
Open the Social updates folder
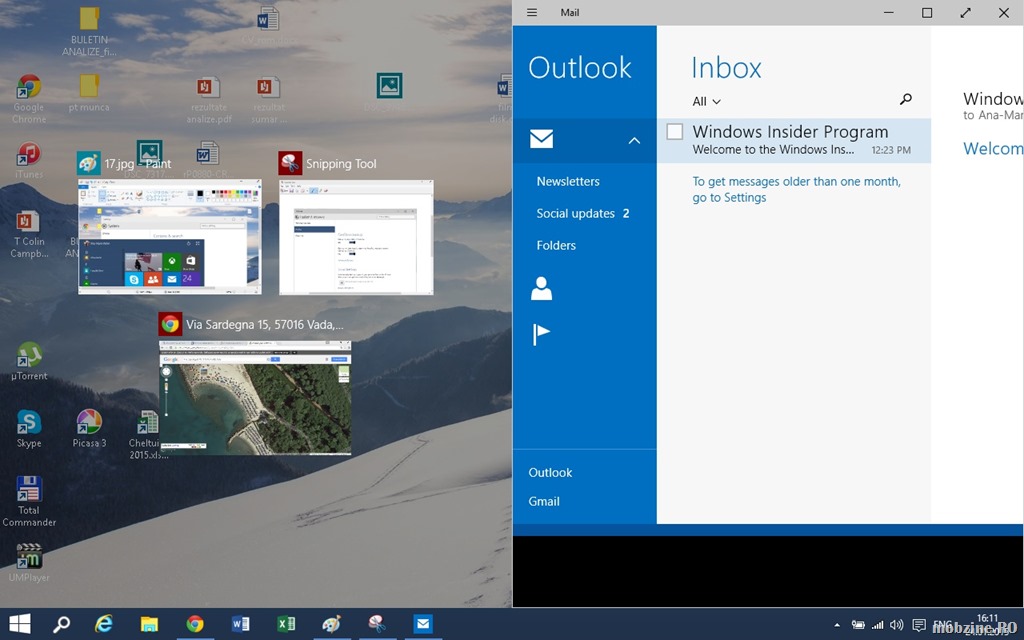tap(583, 214)
